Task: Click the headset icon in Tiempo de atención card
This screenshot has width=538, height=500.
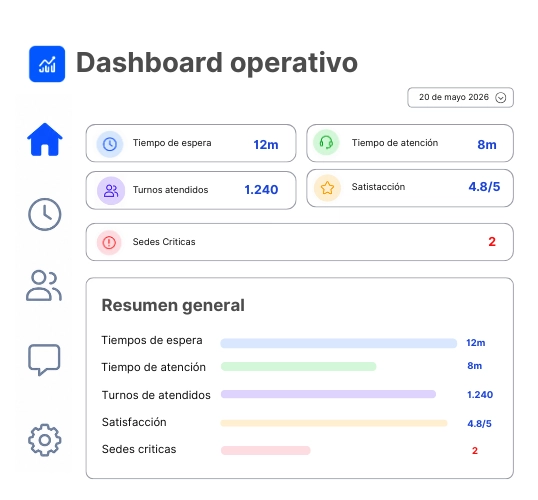Action: [326, 142]
